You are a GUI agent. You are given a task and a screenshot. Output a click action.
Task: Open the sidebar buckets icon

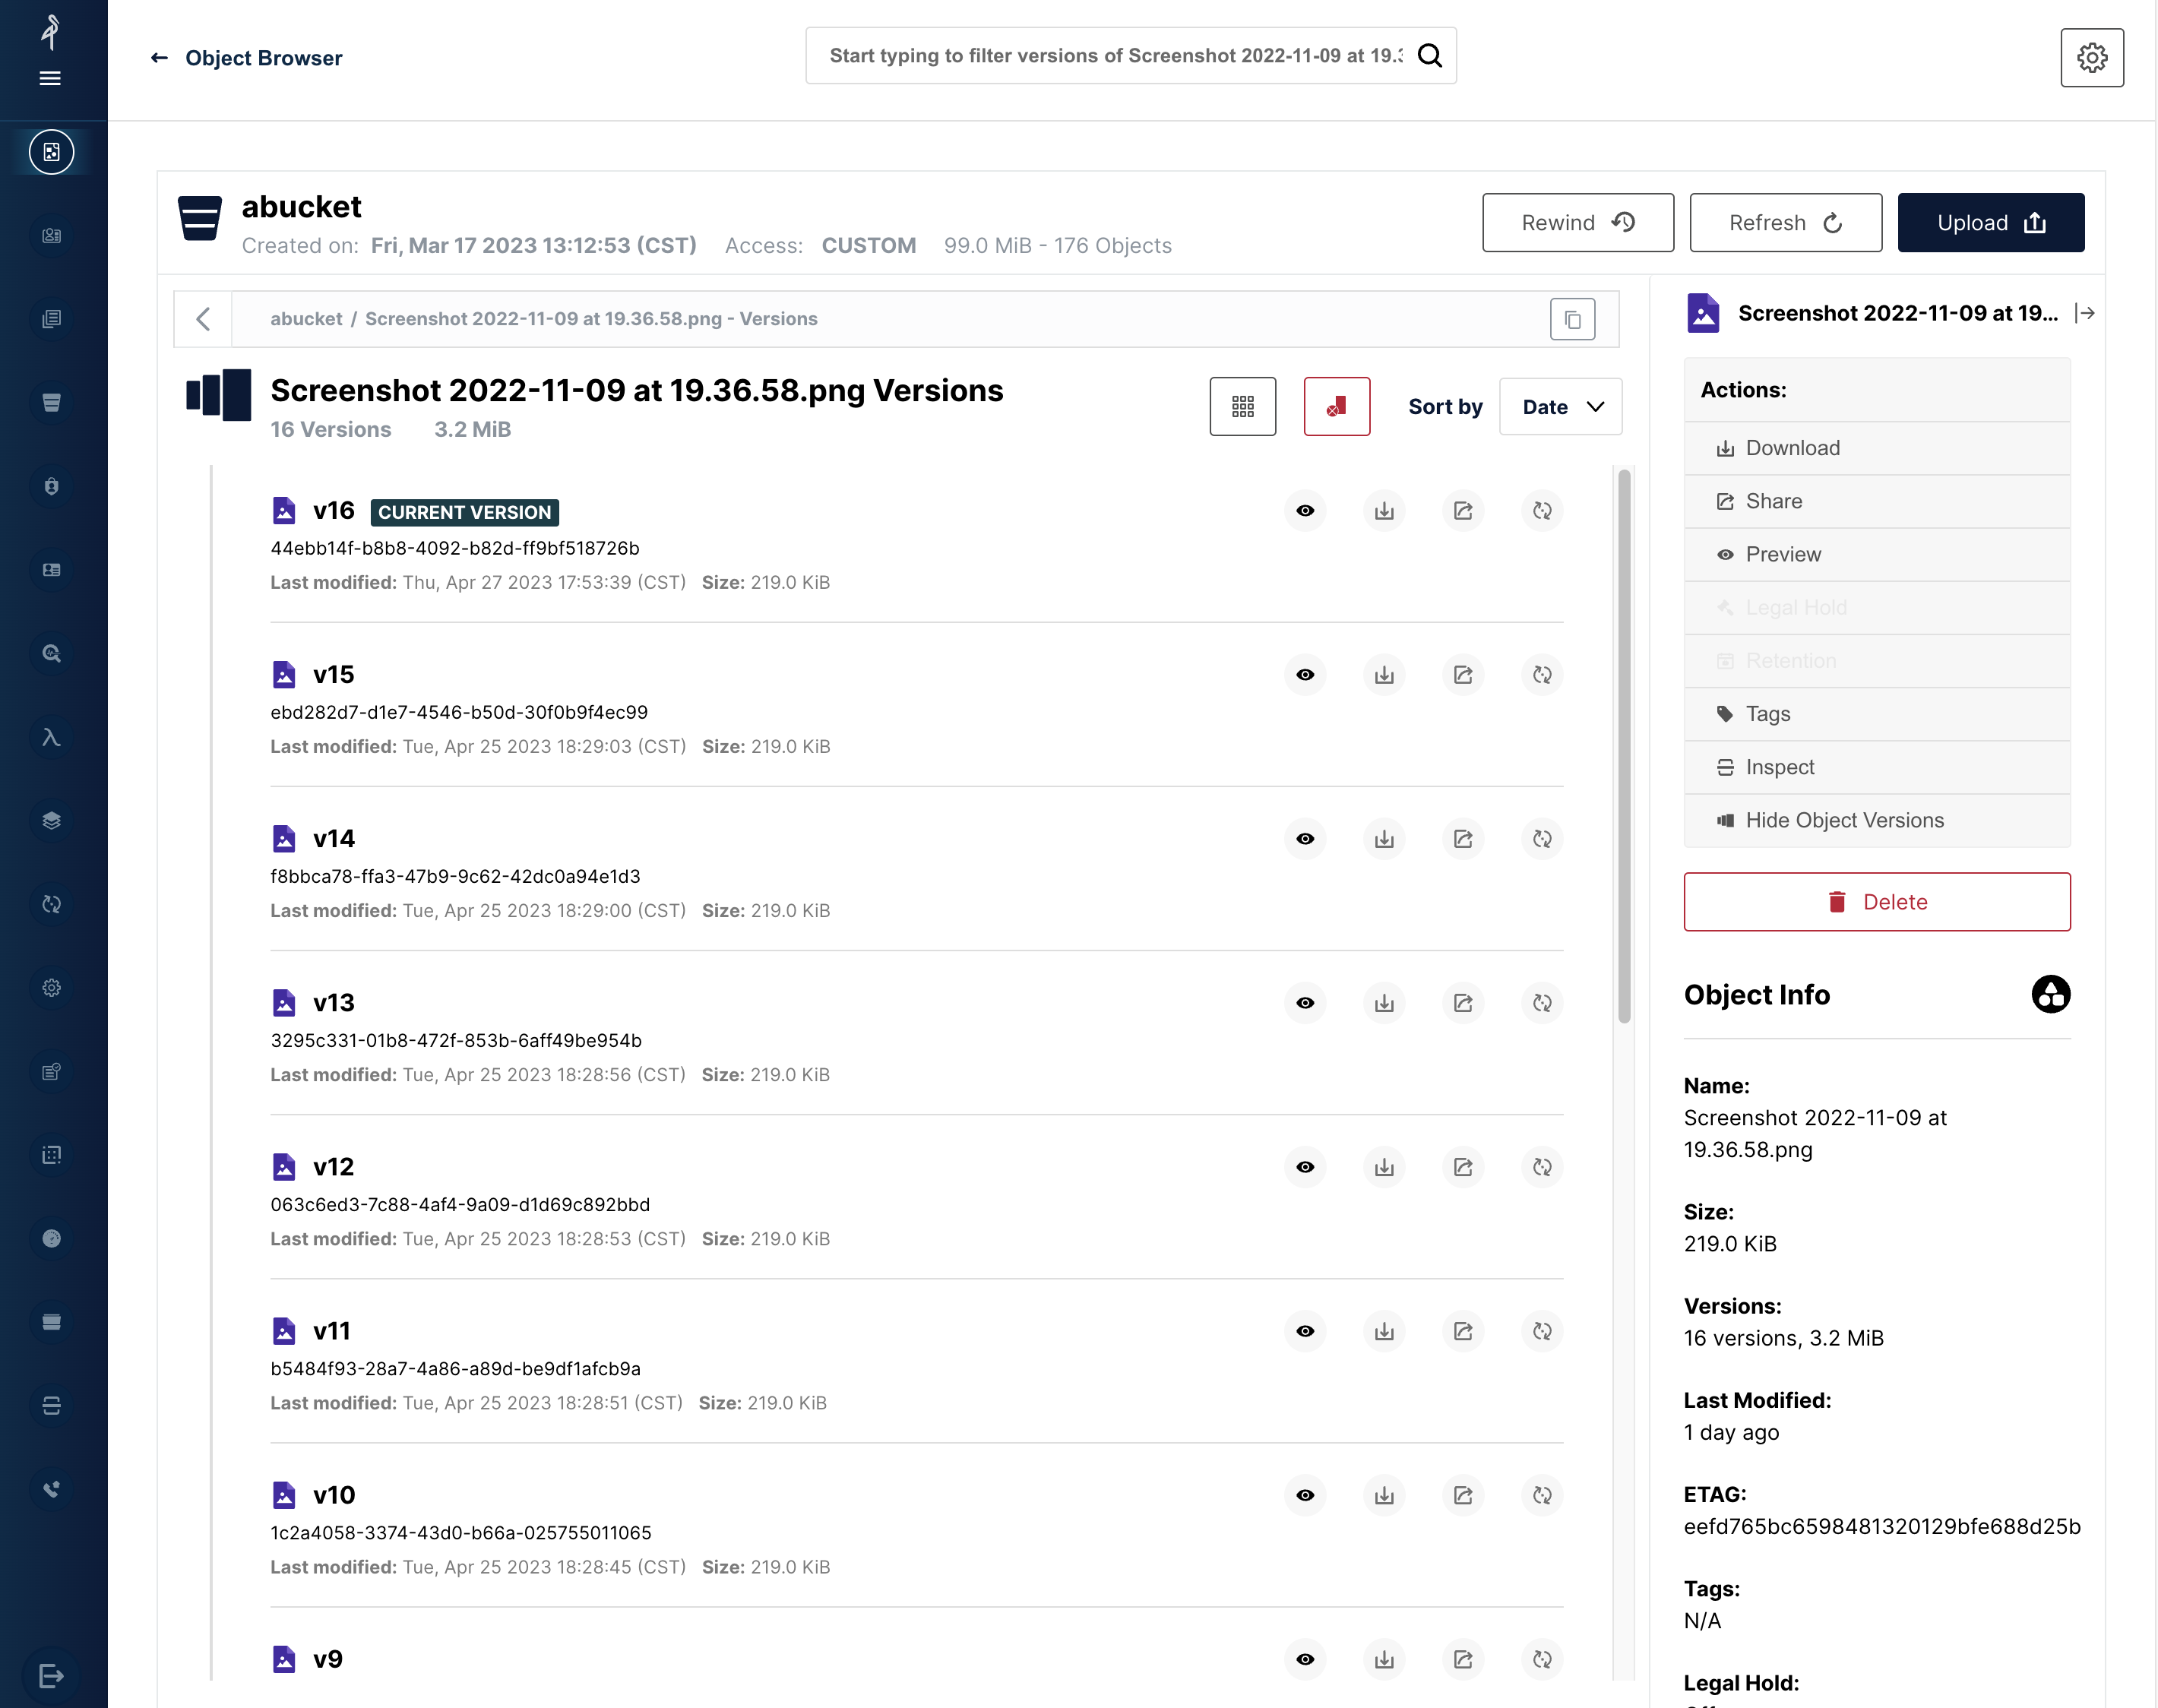pos(51,402)
